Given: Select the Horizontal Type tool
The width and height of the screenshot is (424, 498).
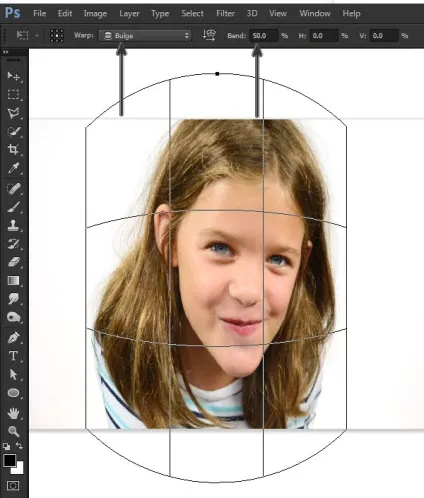Looking at the screenshot, I should click(x=13, y=356).
